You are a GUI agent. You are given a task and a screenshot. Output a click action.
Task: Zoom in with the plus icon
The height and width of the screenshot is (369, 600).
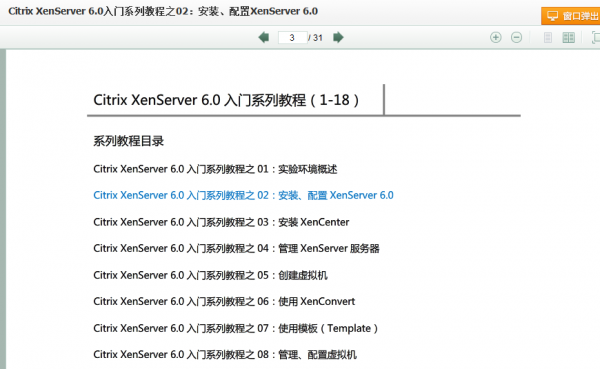point(496,38)
